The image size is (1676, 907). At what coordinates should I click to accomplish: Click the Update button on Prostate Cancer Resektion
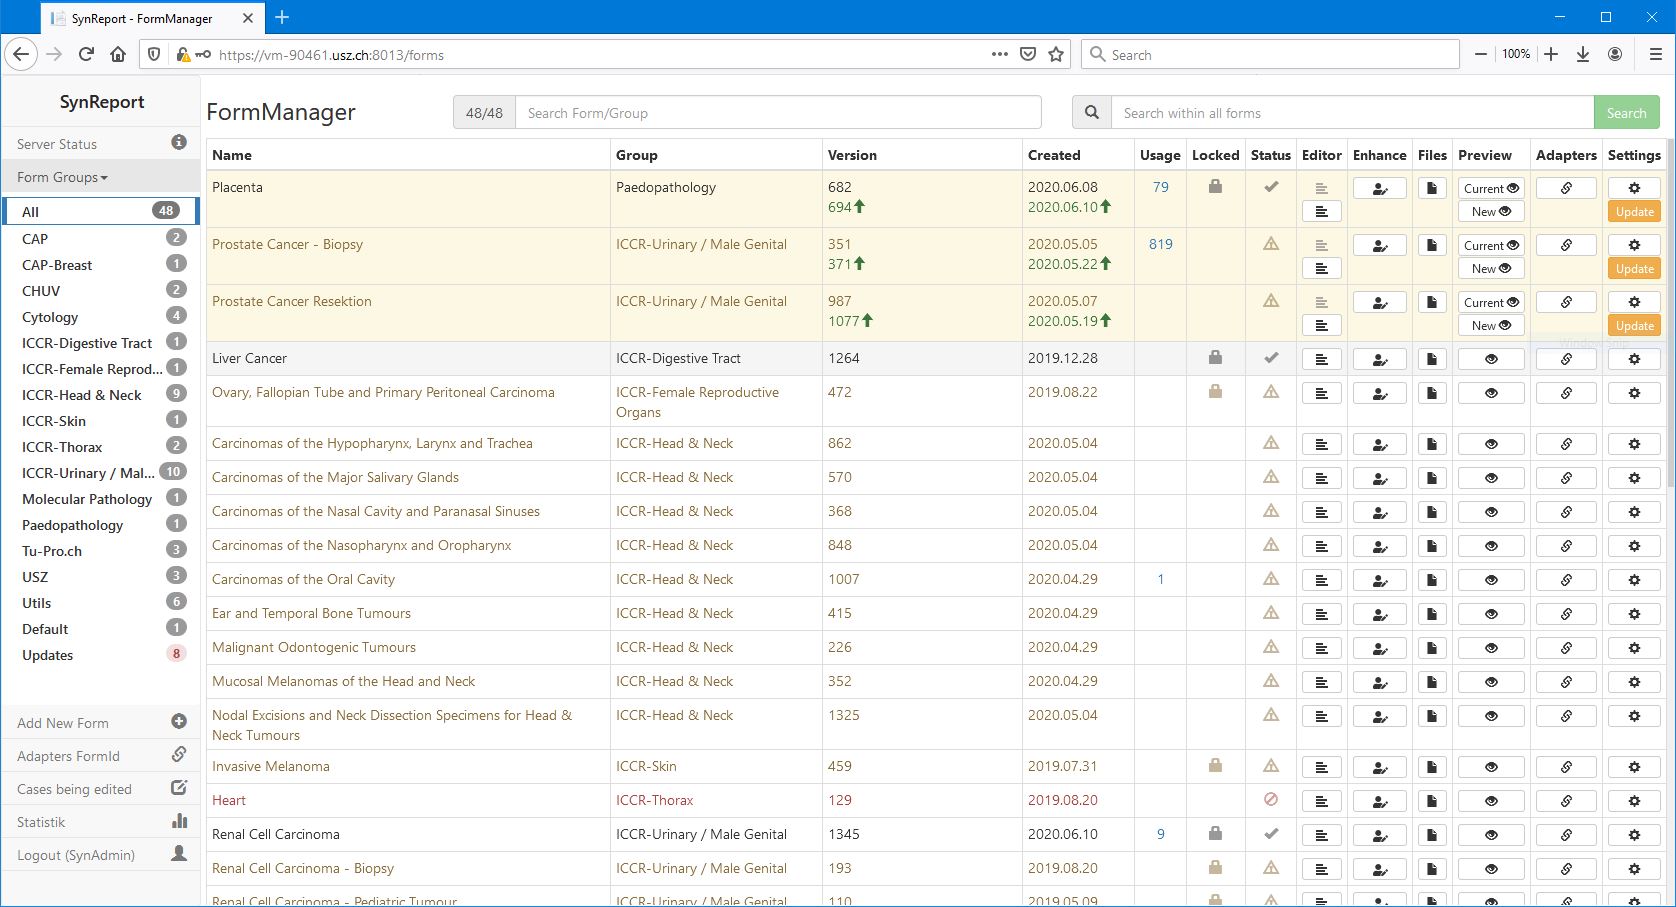pyautogui.click(x=1634, y=325)
